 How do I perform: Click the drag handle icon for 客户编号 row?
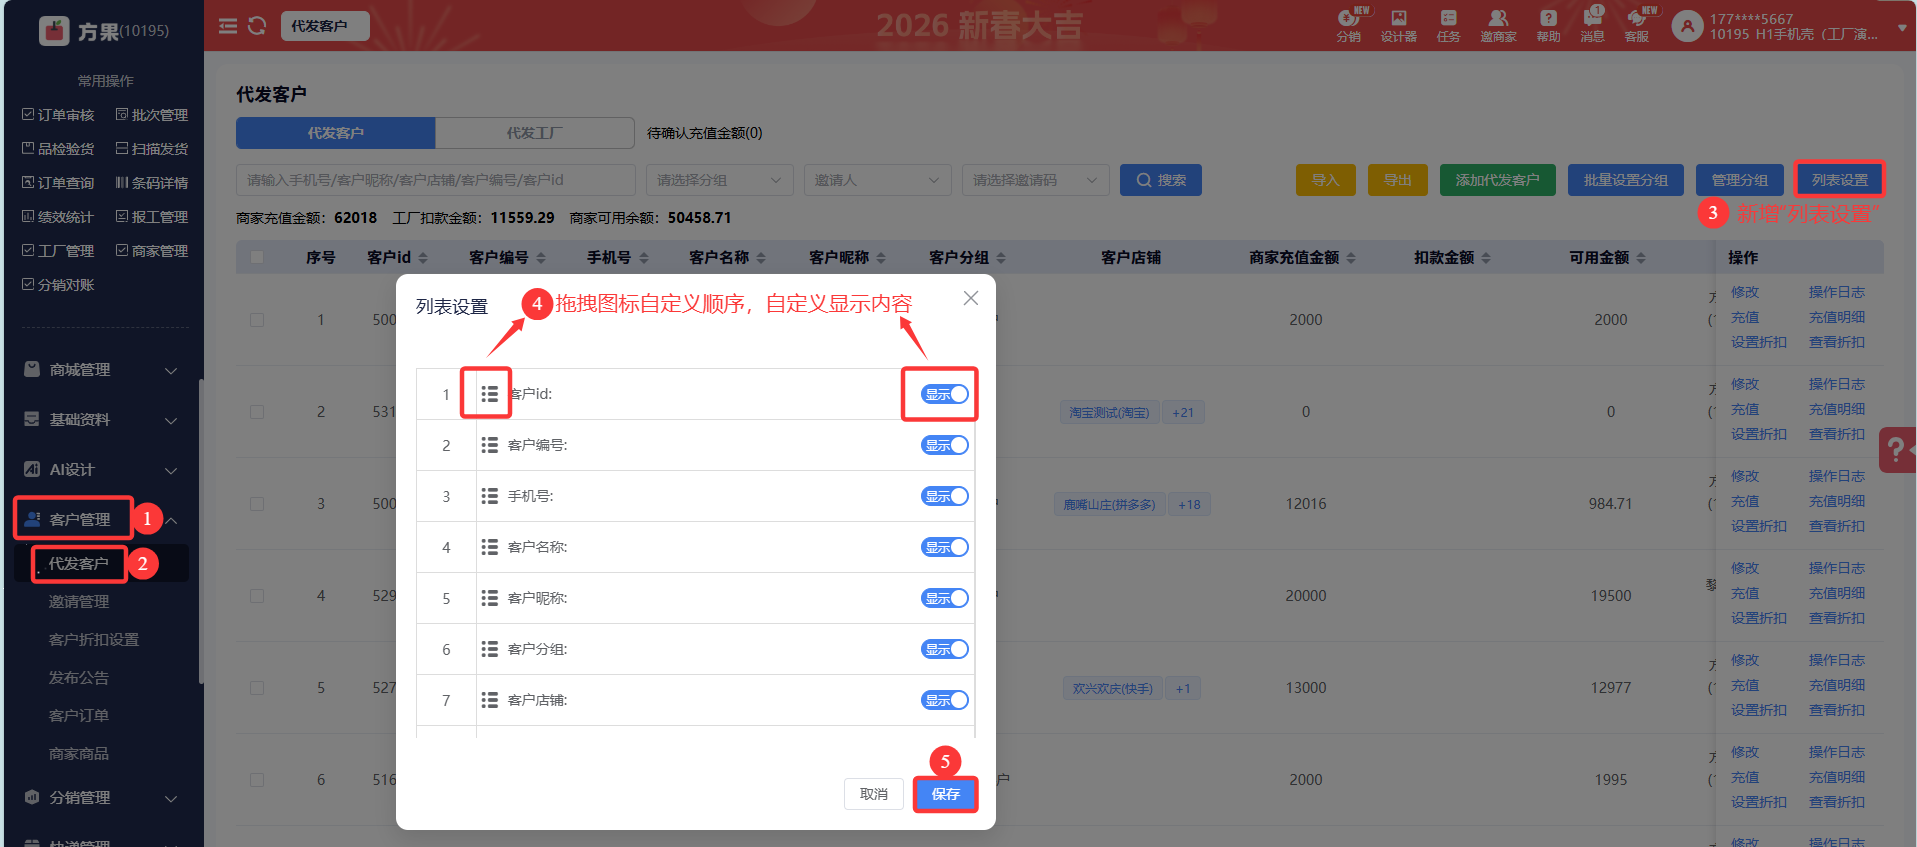click(x=489, y=445)
